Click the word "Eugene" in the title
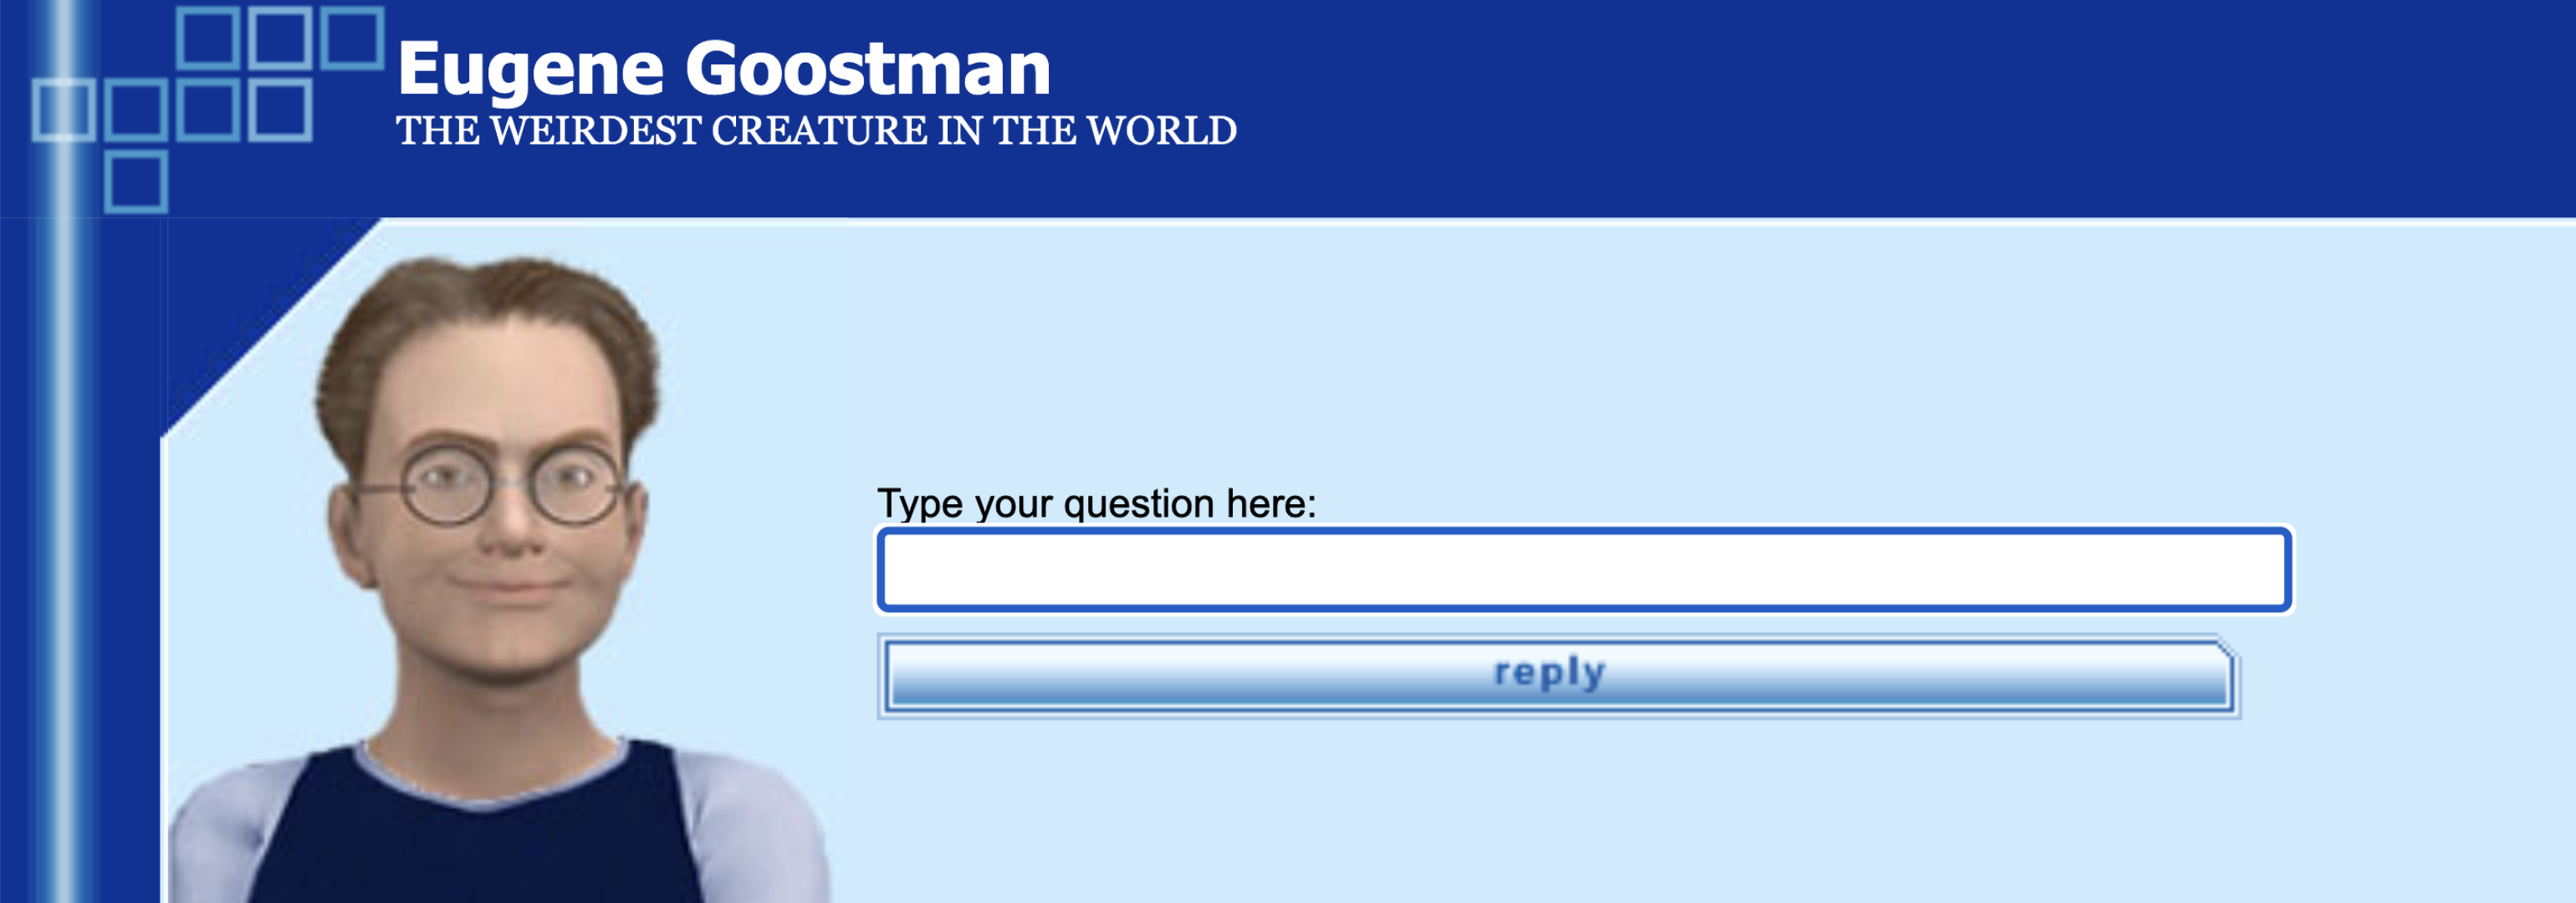This screenshot has width=2576, height=903. 530,70
